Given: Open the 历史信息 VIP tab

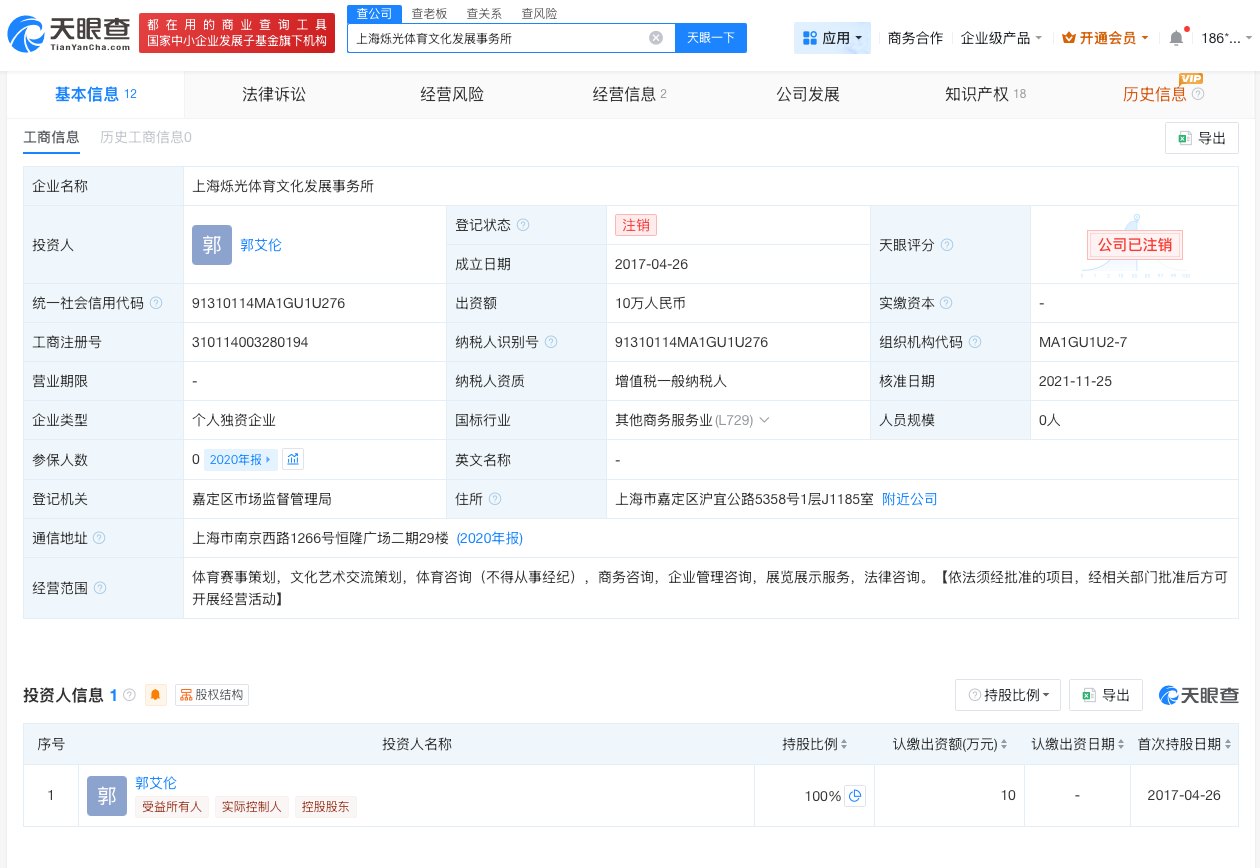Looking at the screenshot, I should tap(1156, 94).
